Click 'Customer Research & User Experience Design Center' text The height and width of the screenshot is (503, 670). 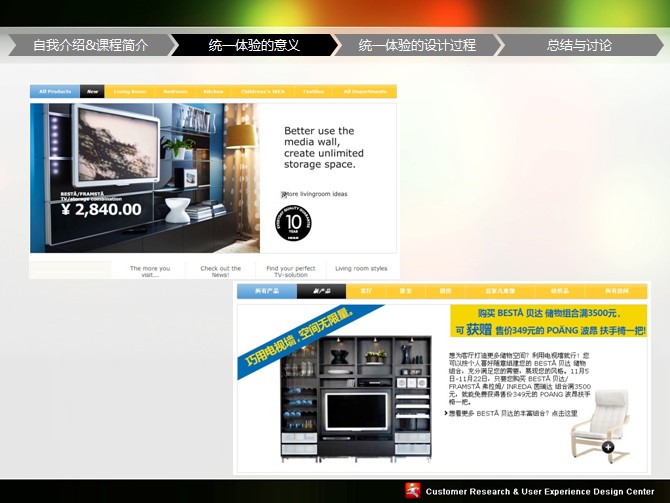540,491
